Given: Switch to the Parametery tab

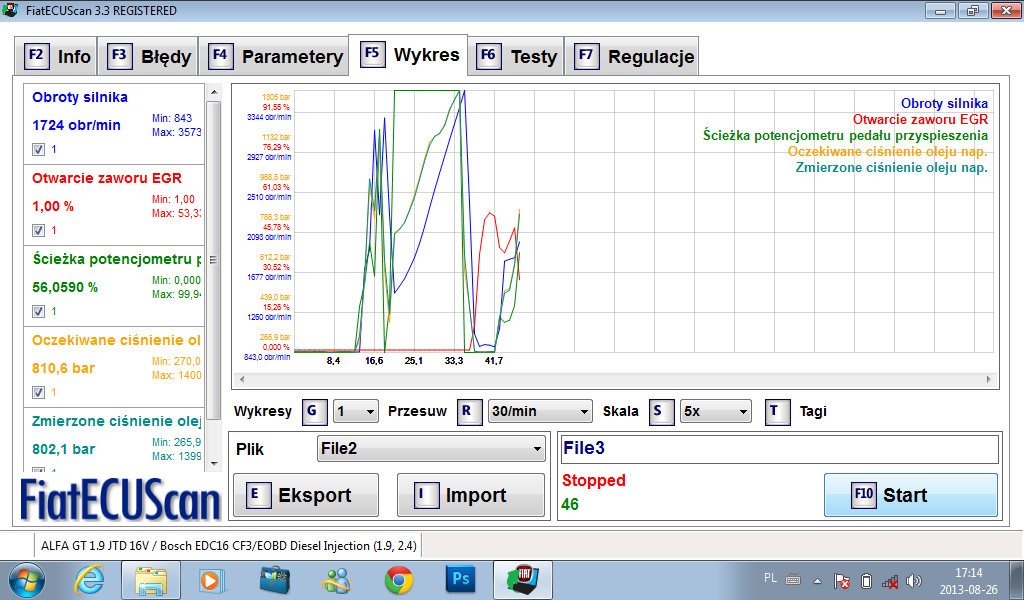Looking at the screenshot, I should tap(276, 56).
